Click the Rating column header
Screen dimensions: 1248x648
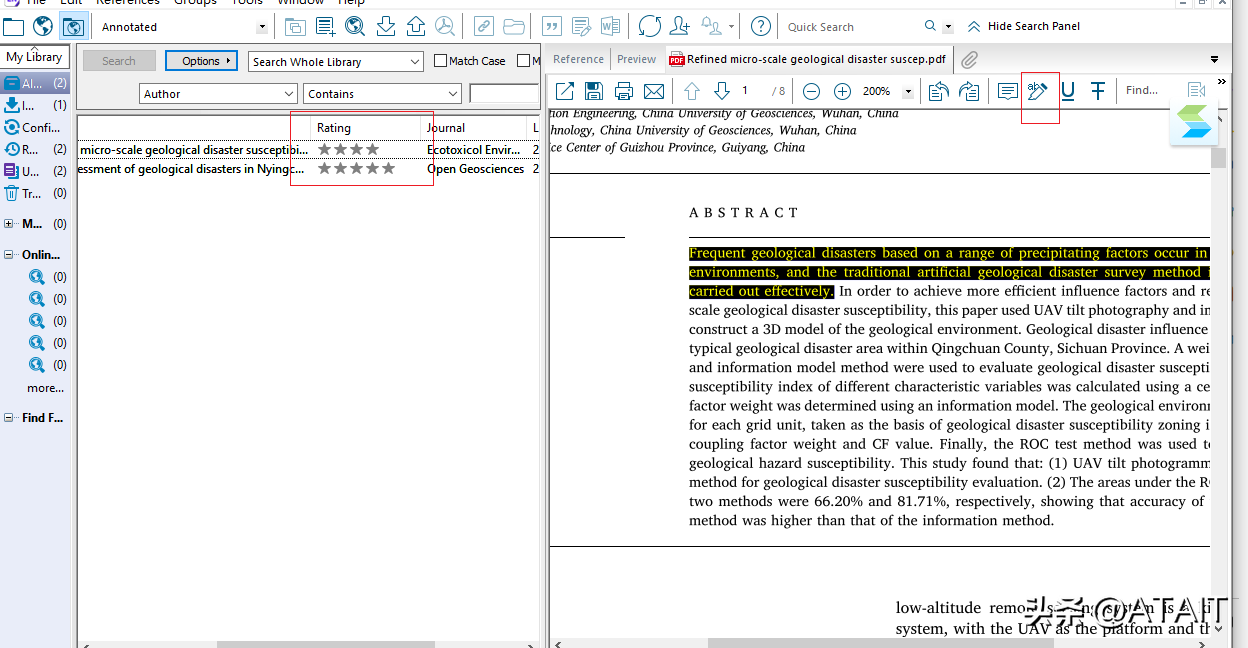pos(366,128)
